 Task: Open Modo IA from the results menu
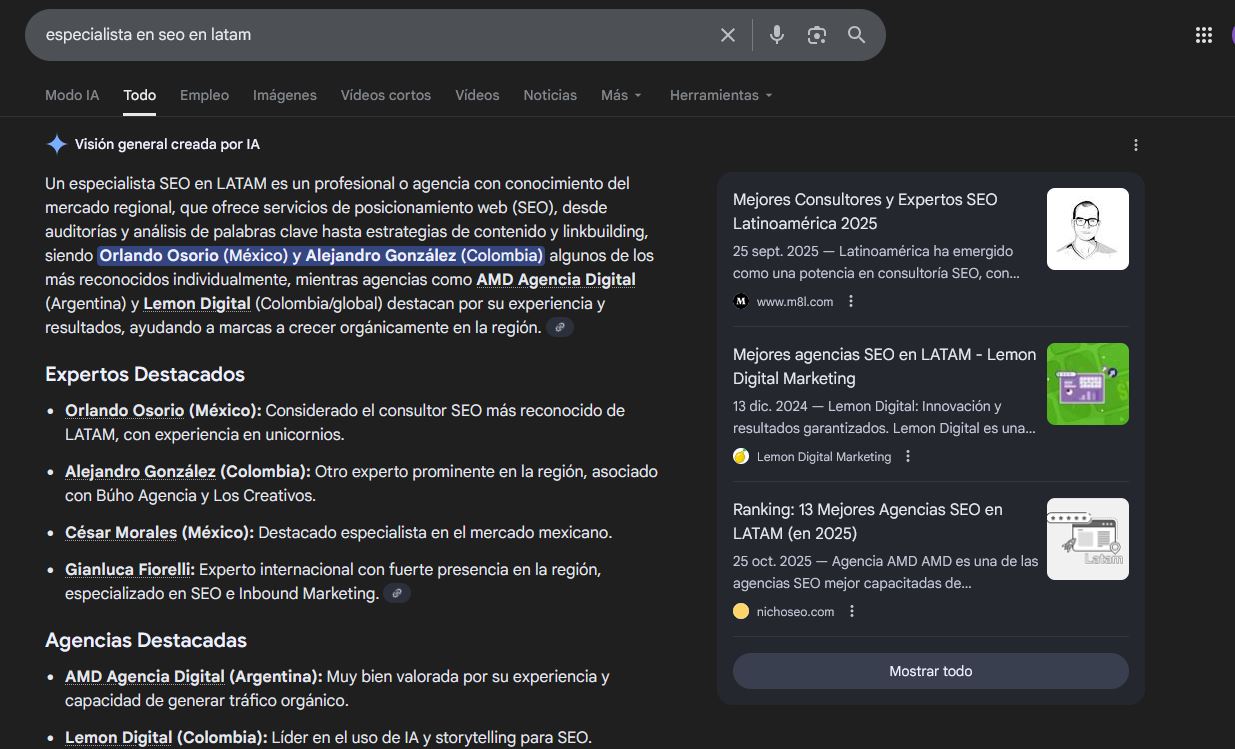click(x=71, y=95)
